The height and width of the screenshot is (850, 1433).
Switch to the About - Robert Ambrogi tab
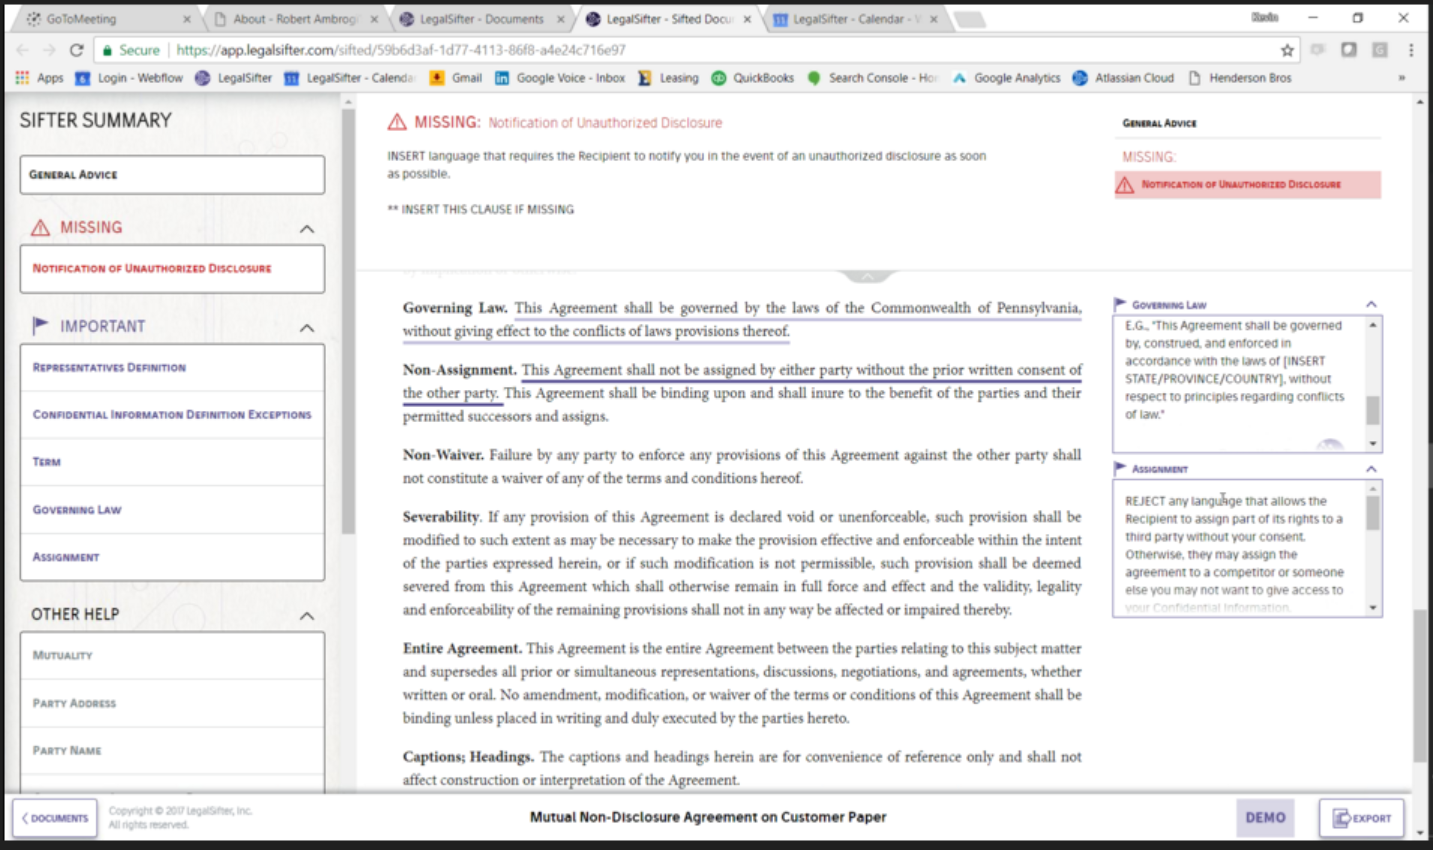point(294,19)
